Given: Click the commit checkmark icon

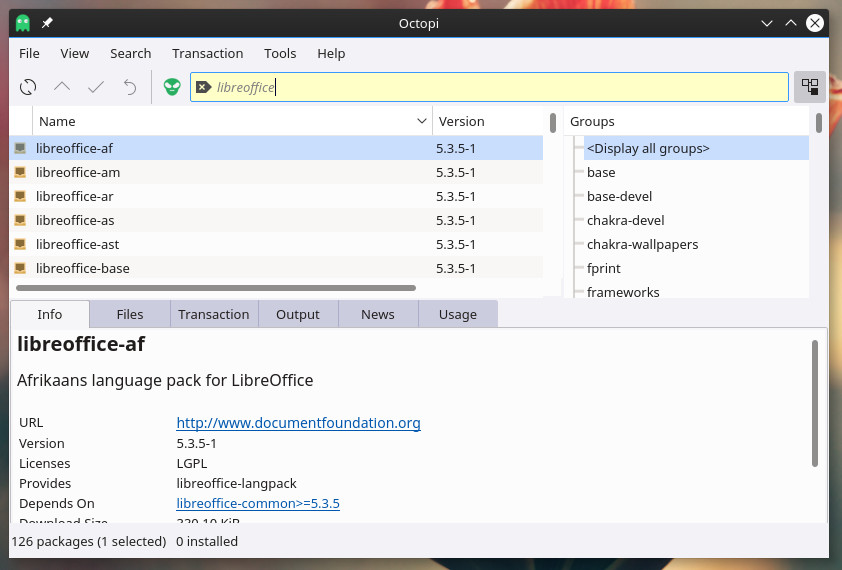Looking at the screenshot, I should (x=96, y=87).
